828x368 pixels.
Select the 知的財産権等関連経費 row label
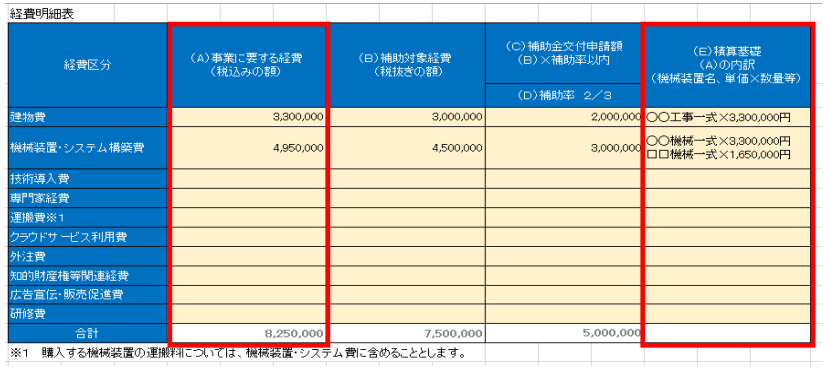click(88, 276)
